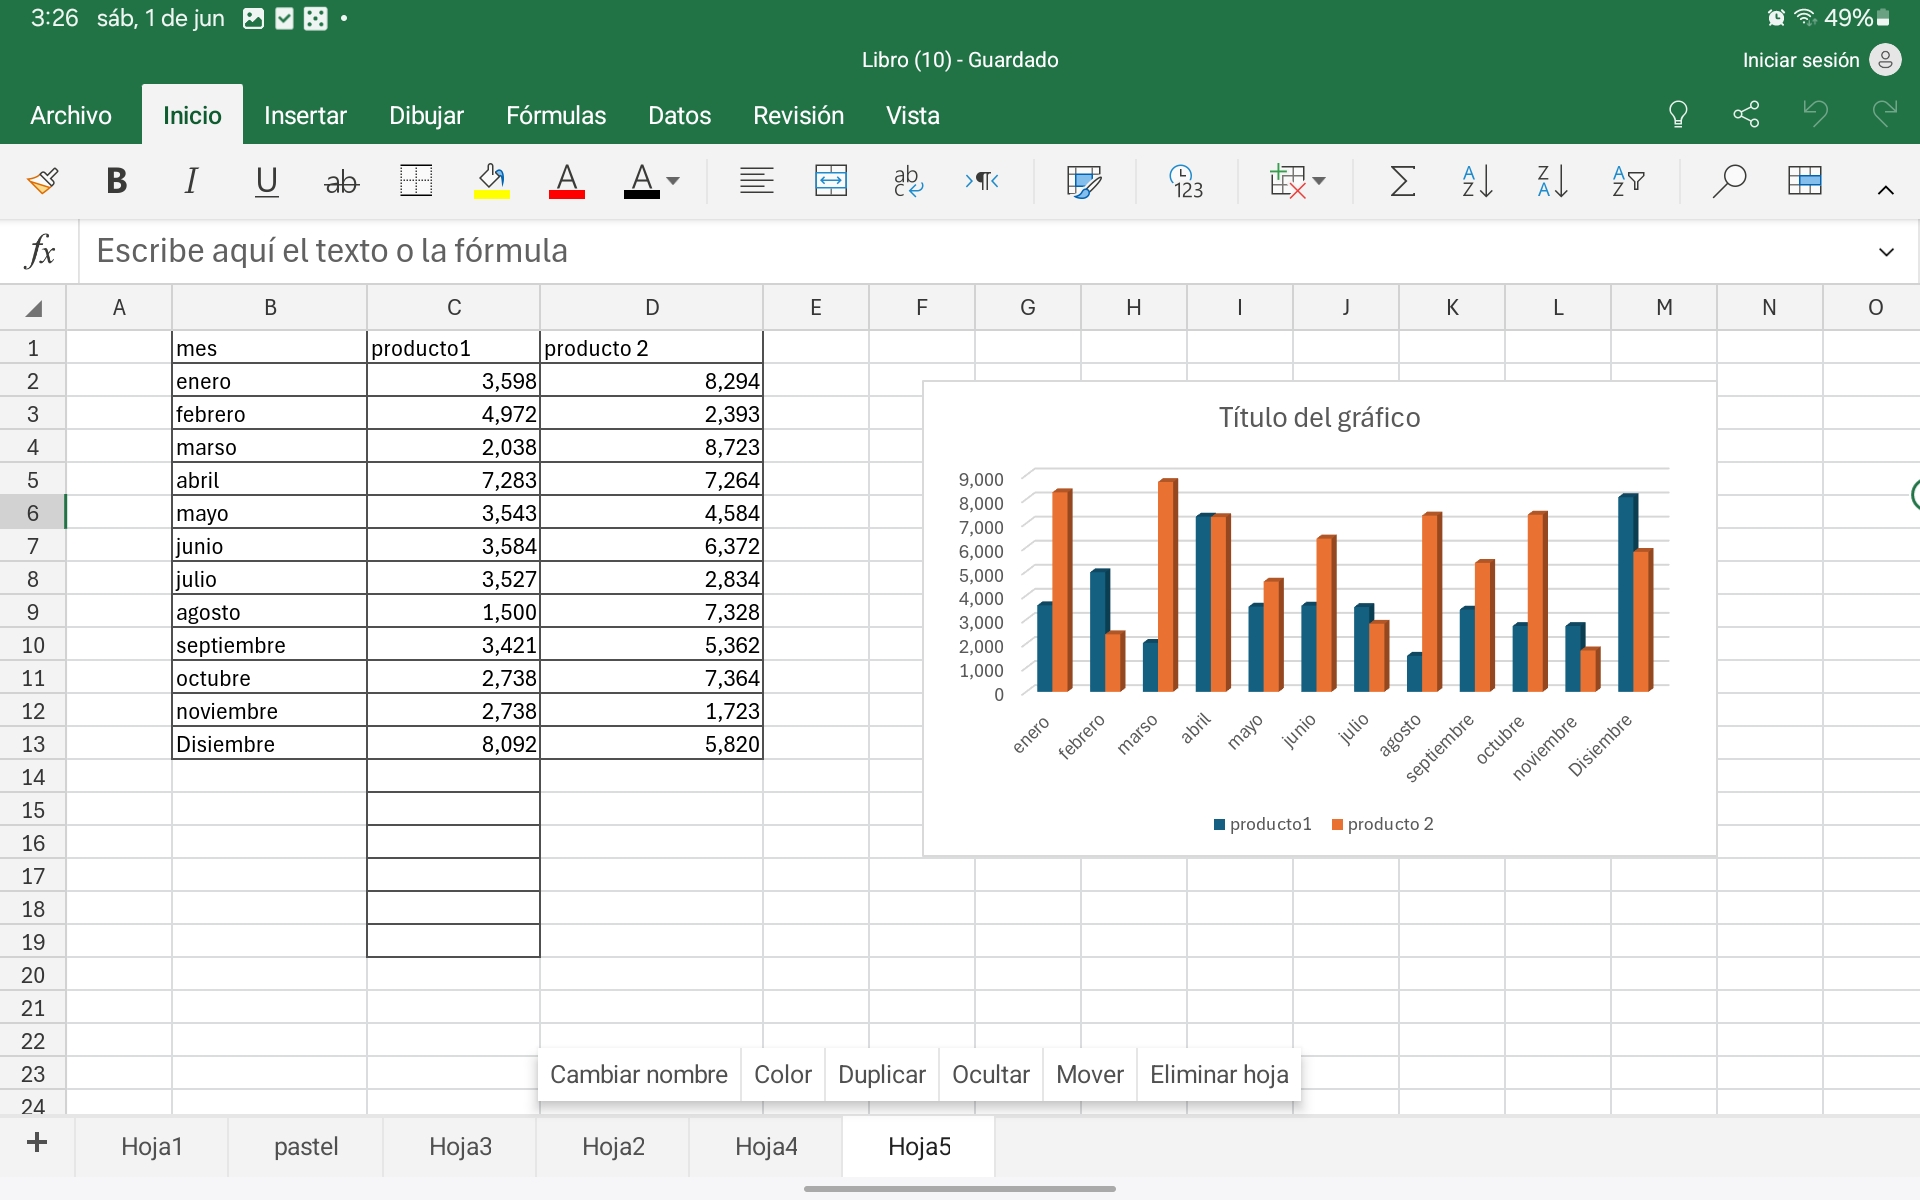Click the merge and center cells icon

(x=831, y=181)
